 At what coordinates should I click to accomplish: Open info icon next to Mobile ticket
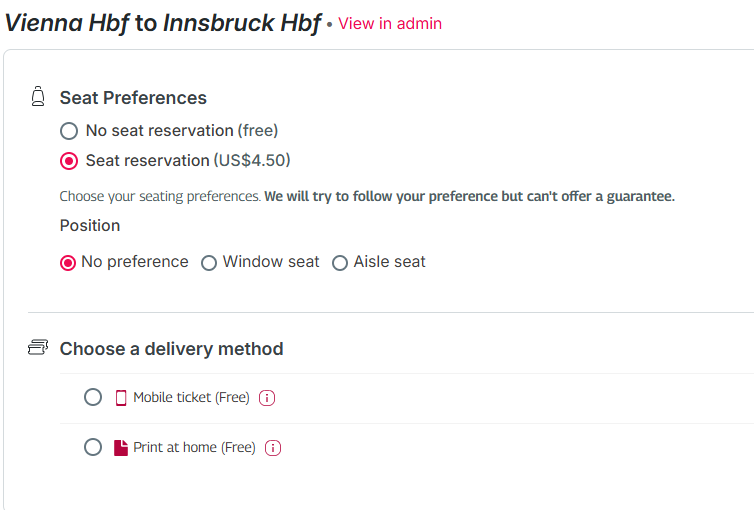click(267, 398)
